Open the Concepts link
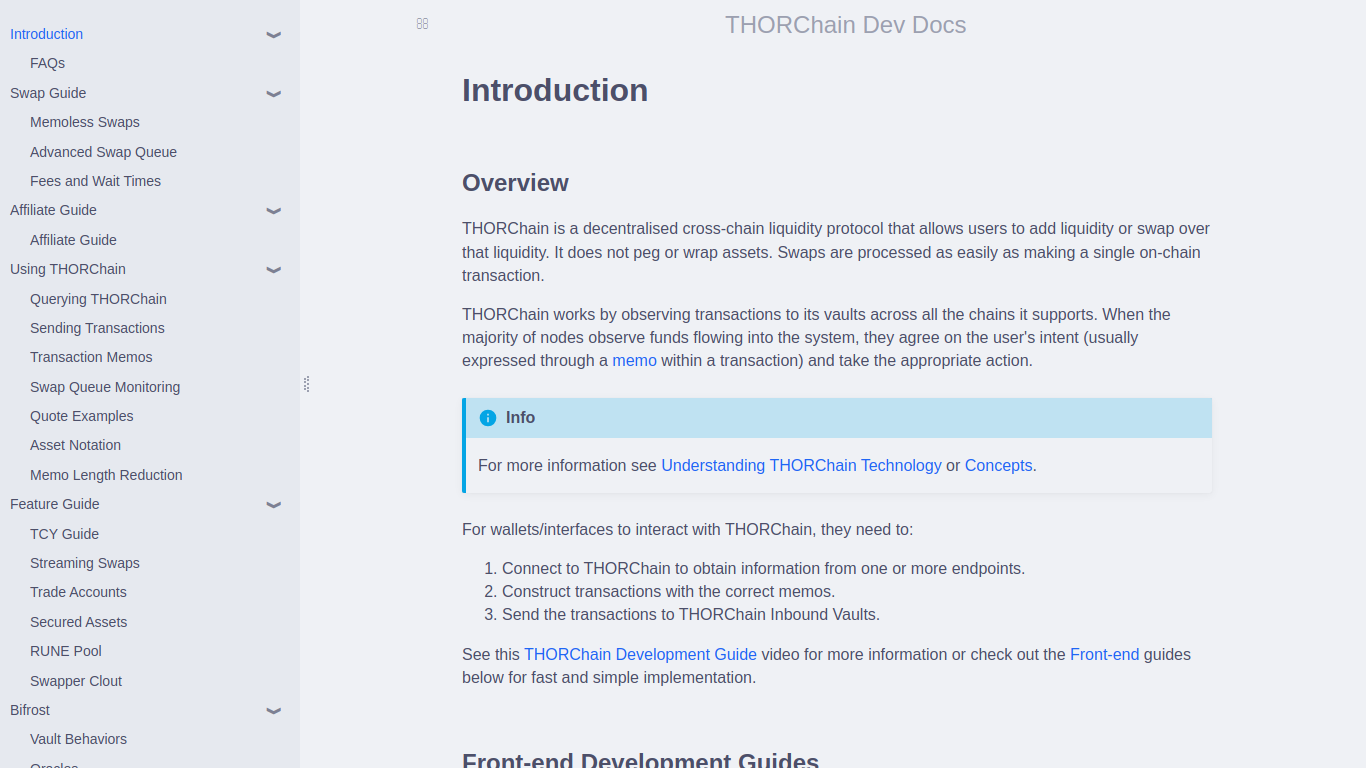The image size is (1366, 768). coord(998,465)
